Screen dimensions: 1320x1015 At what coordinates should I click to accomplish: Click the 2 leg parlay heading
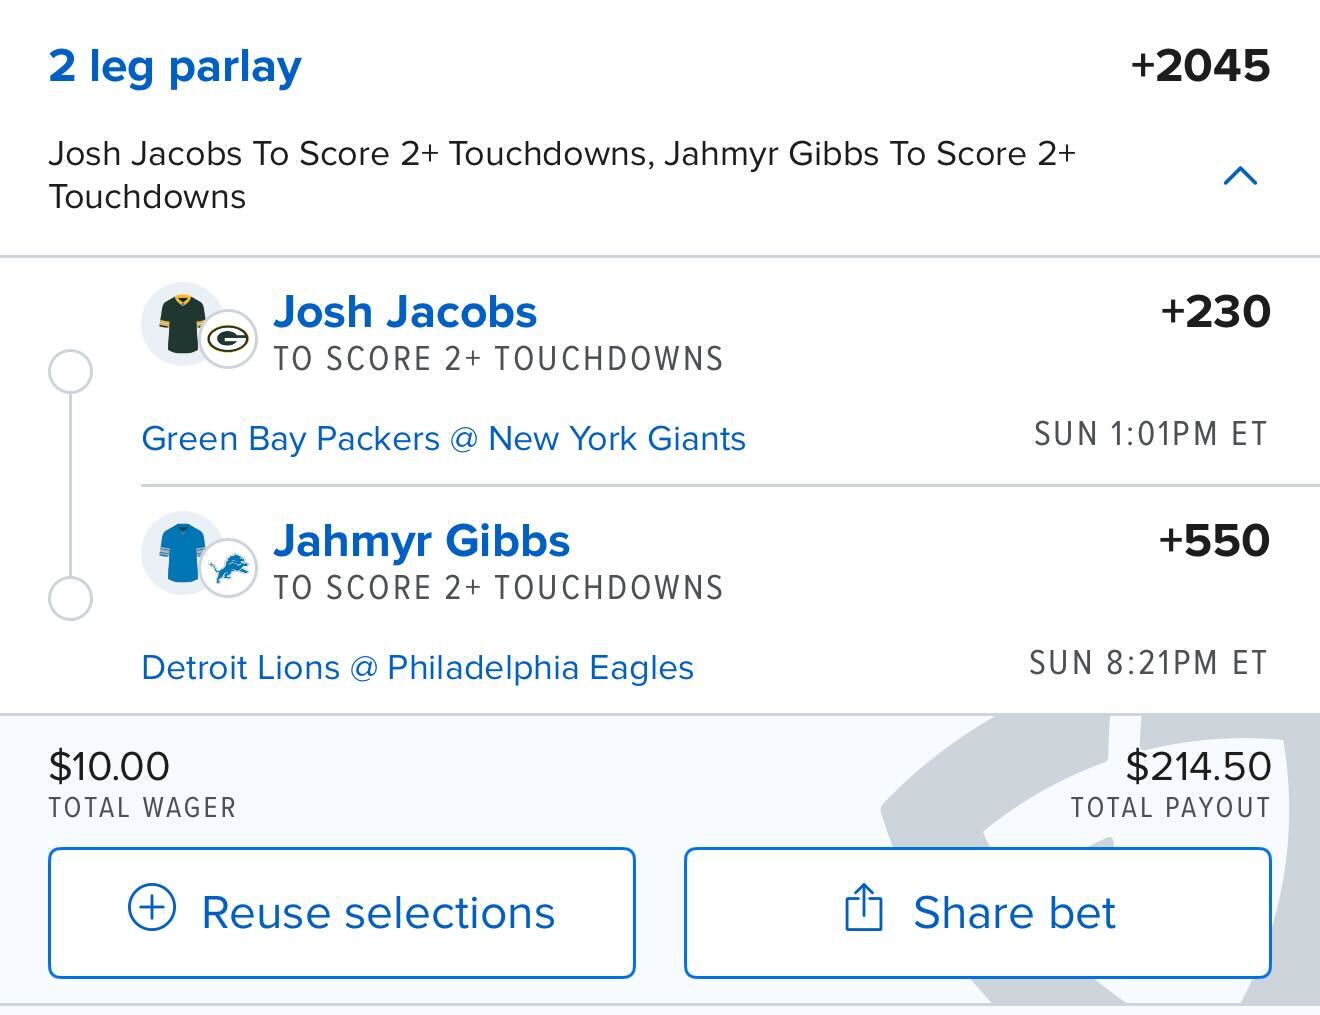coord(175,66)
